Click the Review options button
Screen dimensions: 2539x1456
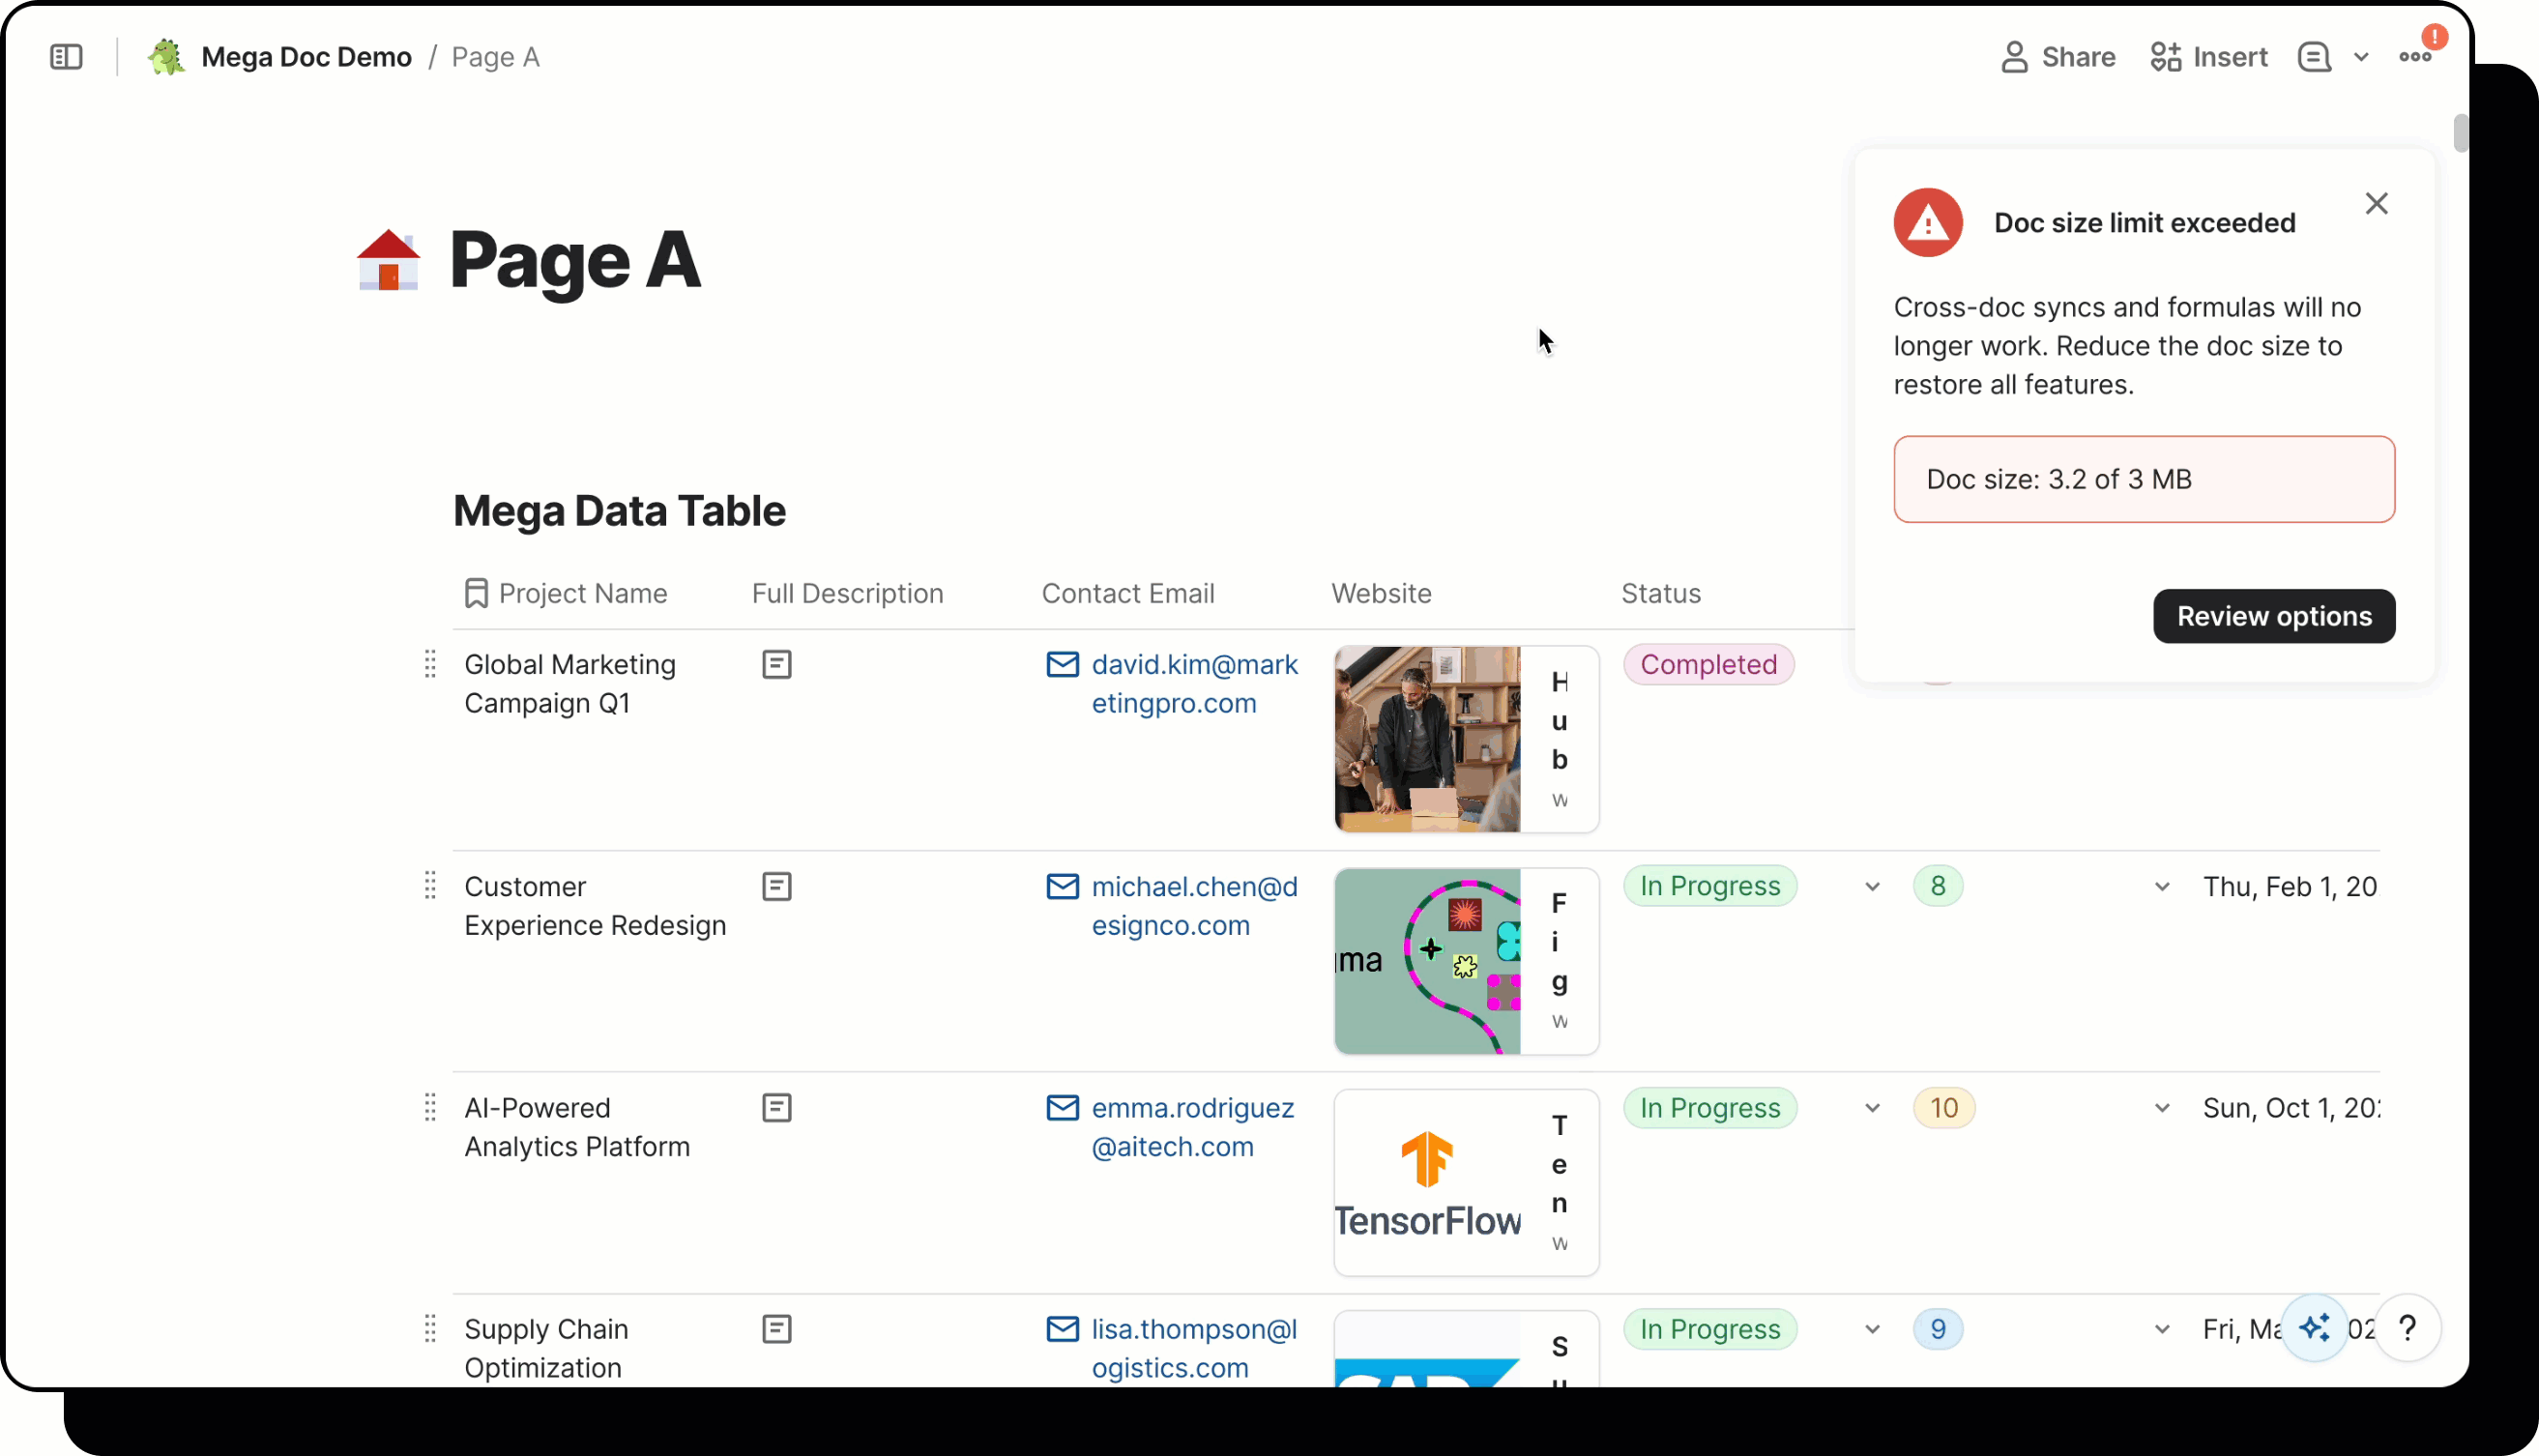(x=2273, y=616)
